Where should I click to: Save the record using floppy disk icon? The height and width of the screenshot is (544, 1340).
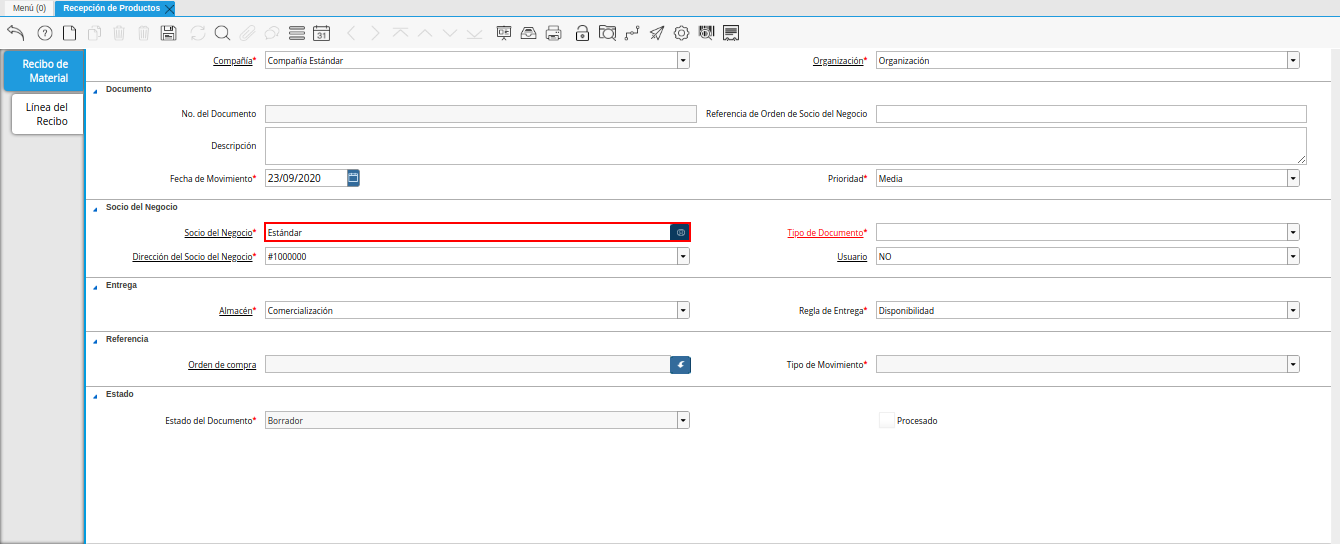click(x=169, y=33)
